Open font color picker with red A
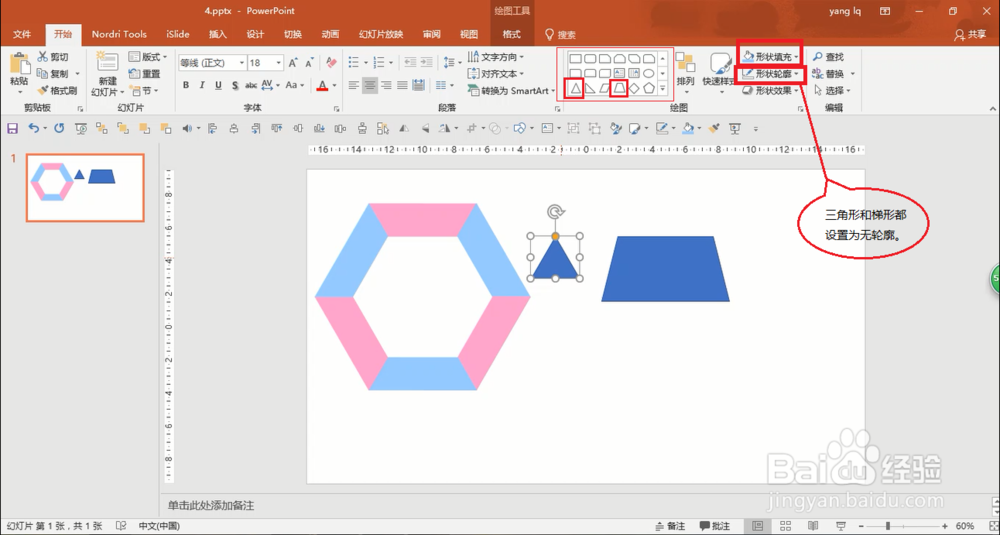 [322, 85]
